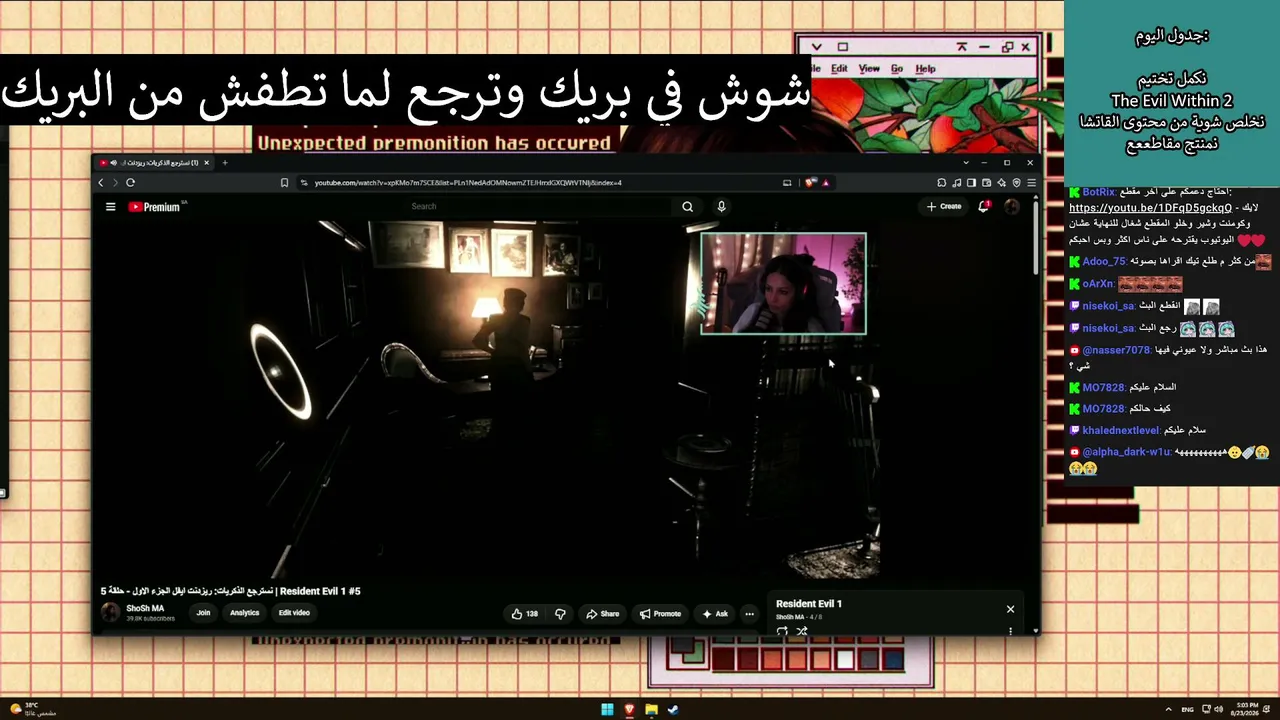Click the webcam overlay in the video

point(783,283)
